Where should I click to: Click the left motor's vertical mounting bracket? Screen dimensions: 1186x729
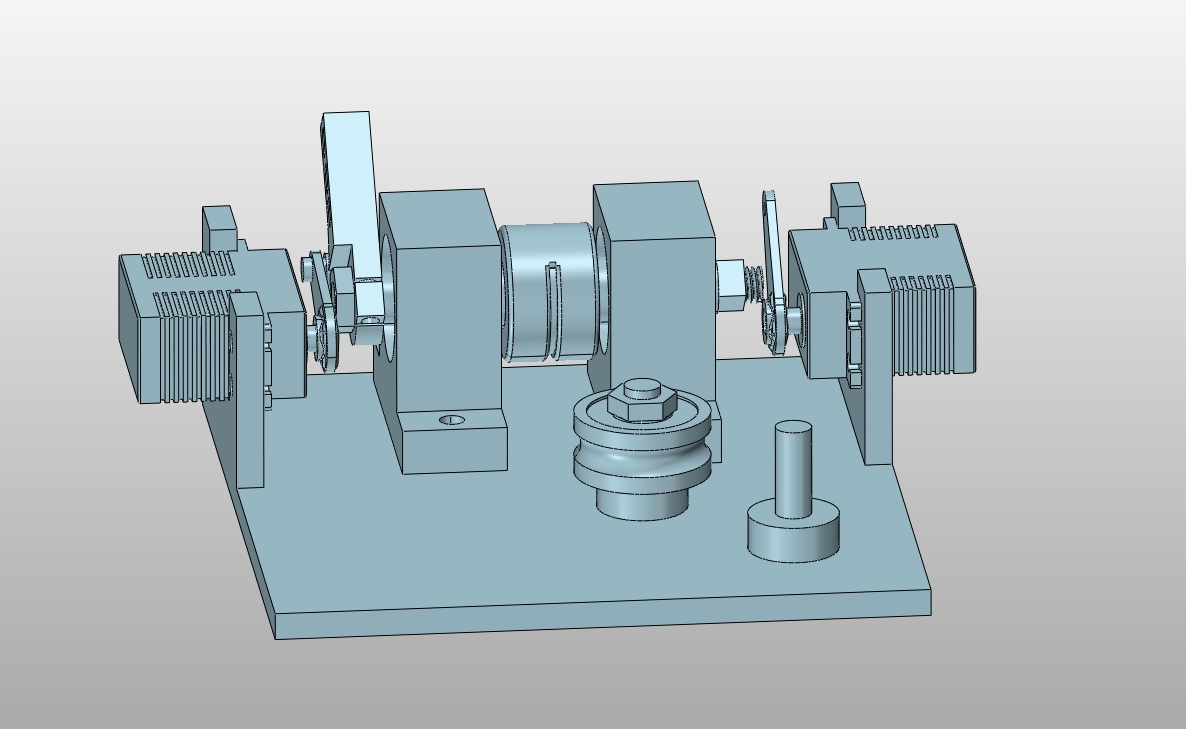[x=248, y=400]
